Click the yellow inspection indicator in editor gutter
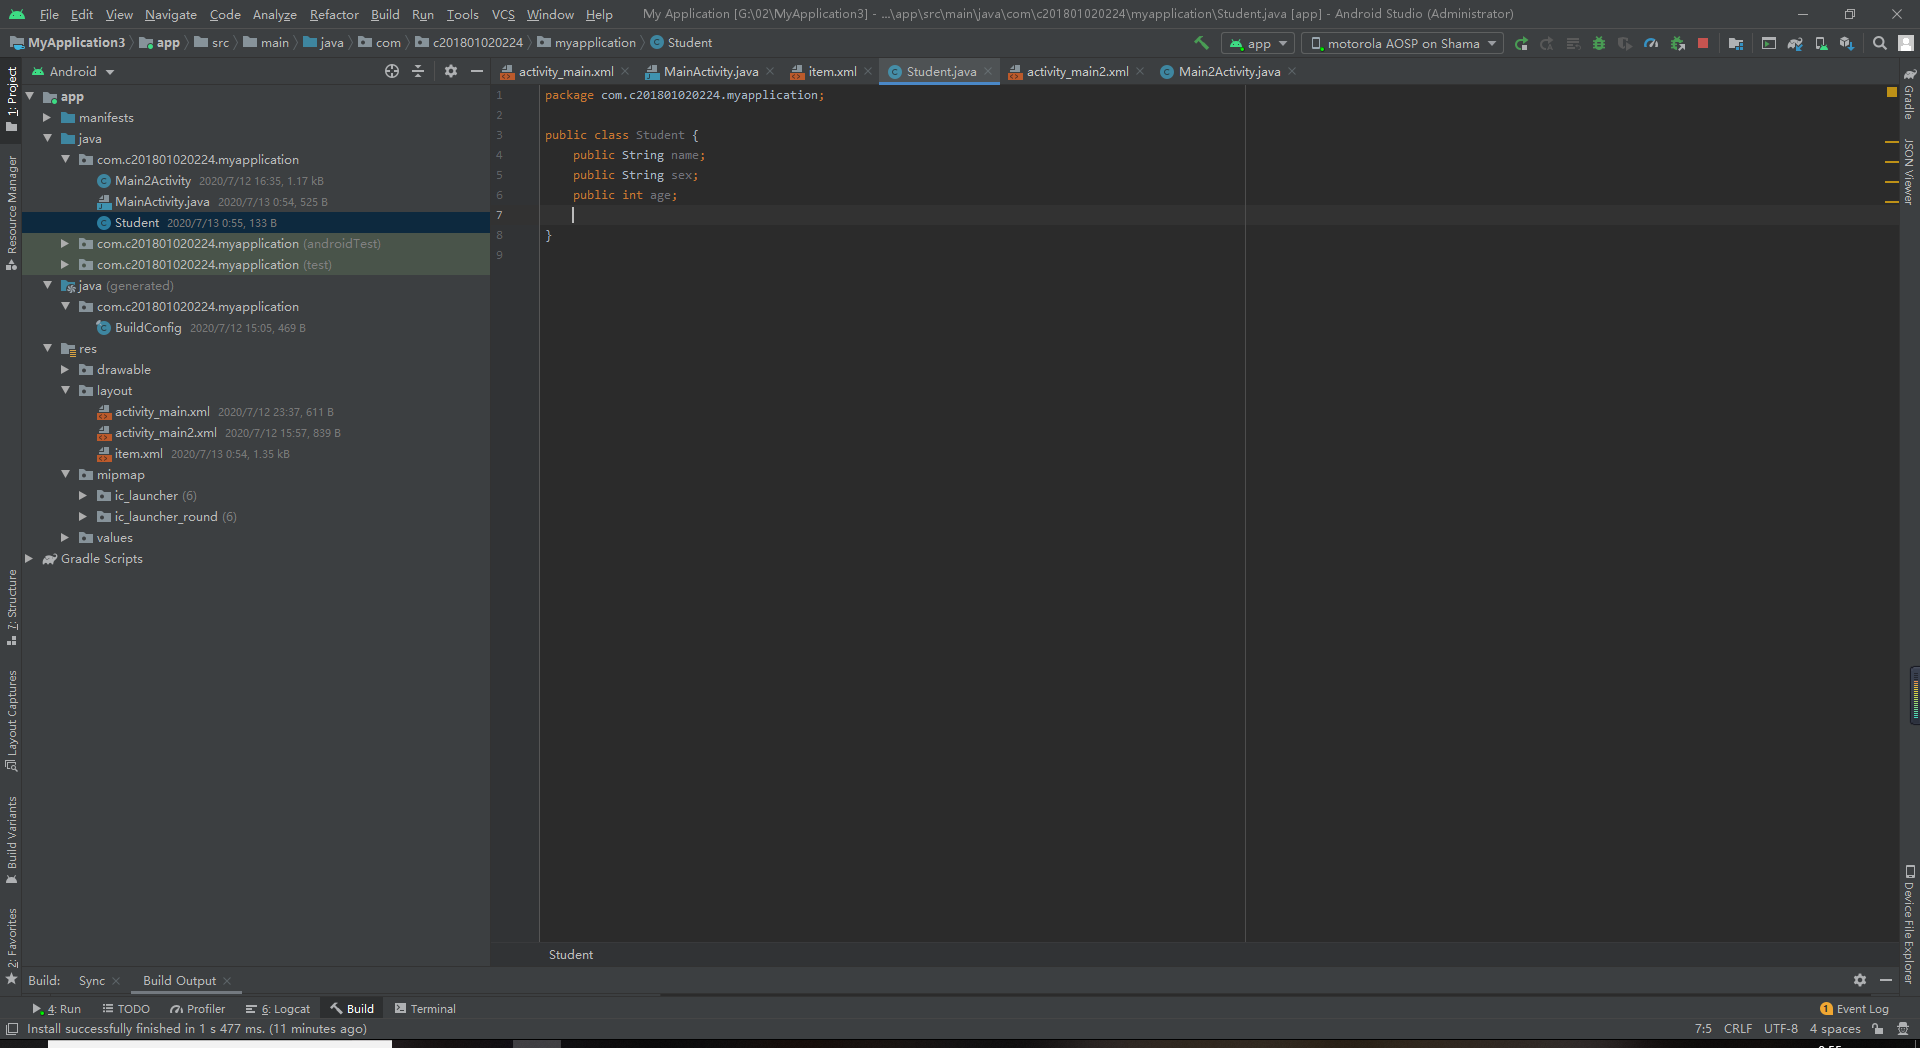This screenshot has width=1920, height=1048. [1891, 92]
